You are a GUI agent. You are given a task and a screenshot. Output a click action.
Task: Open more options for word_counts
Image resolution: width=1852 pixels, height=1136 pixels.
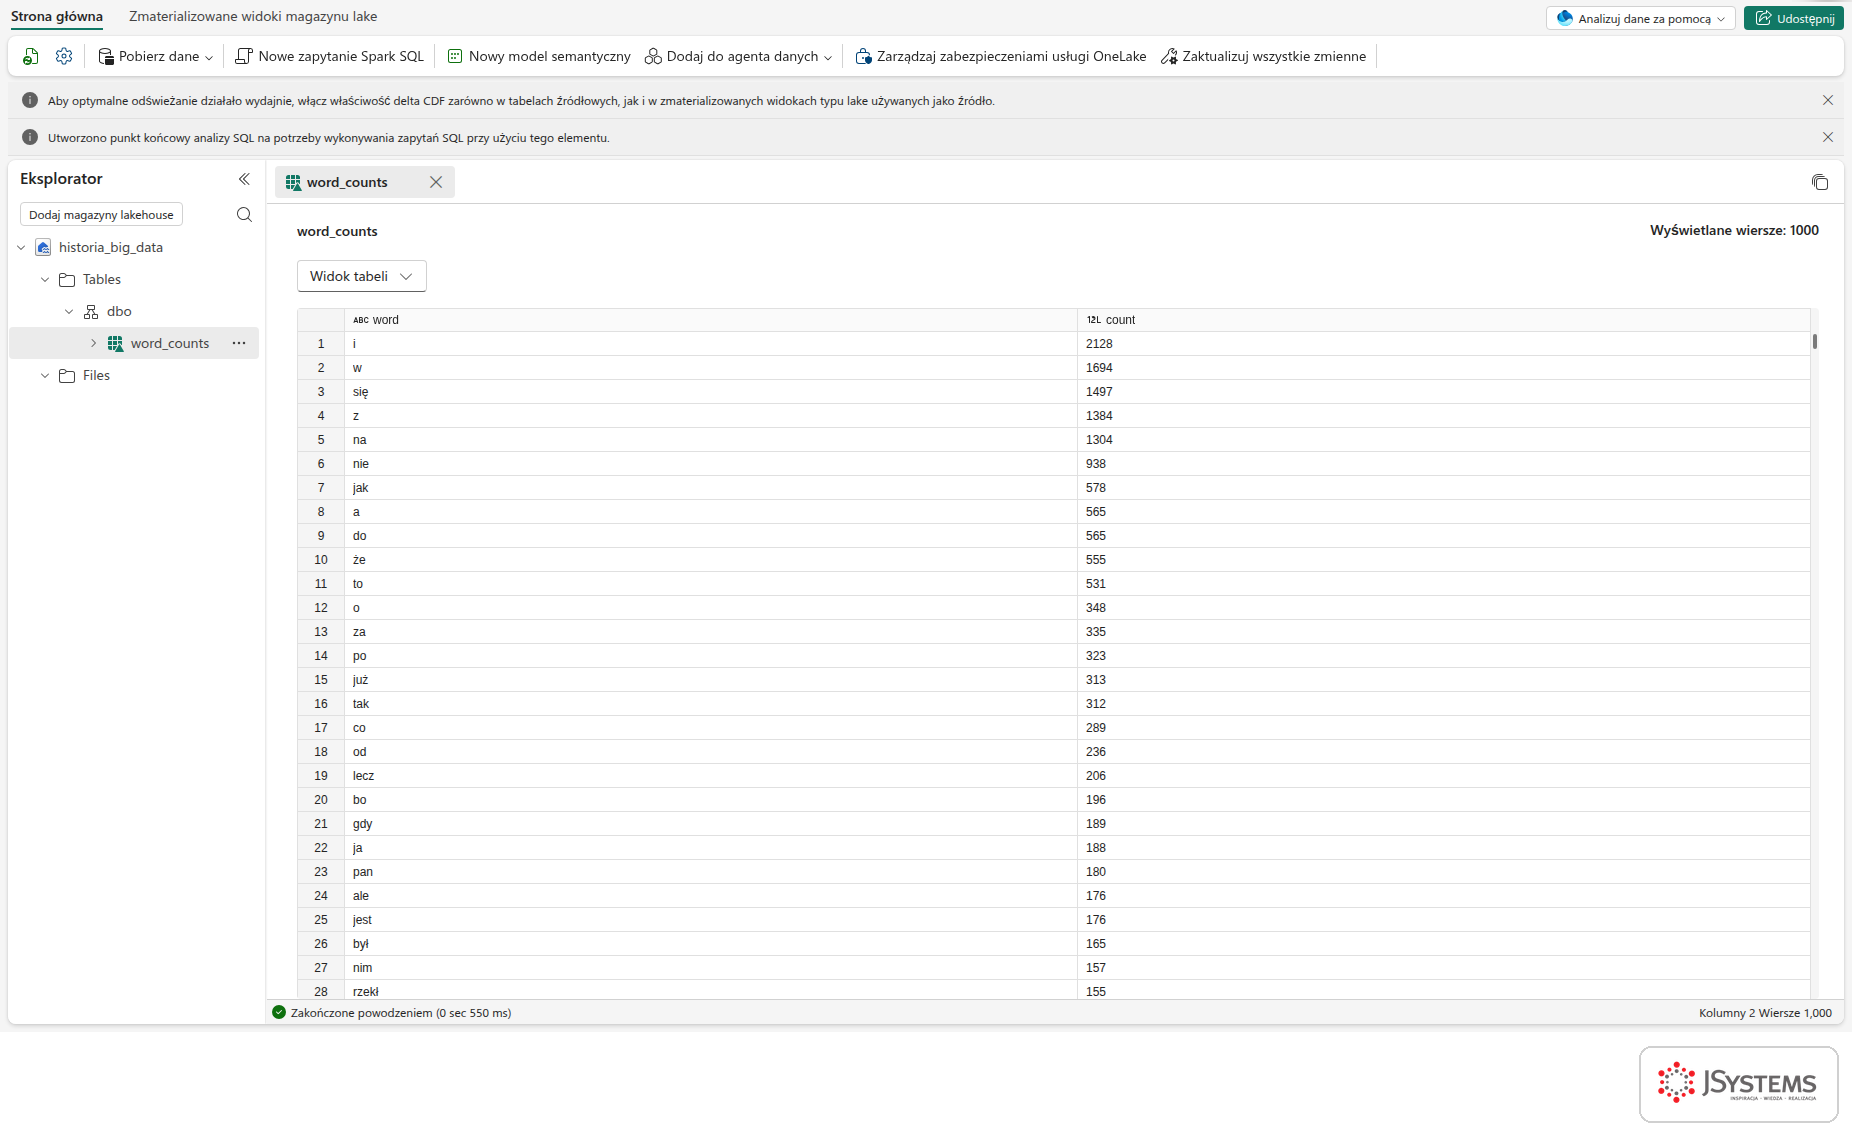point(239,343)
